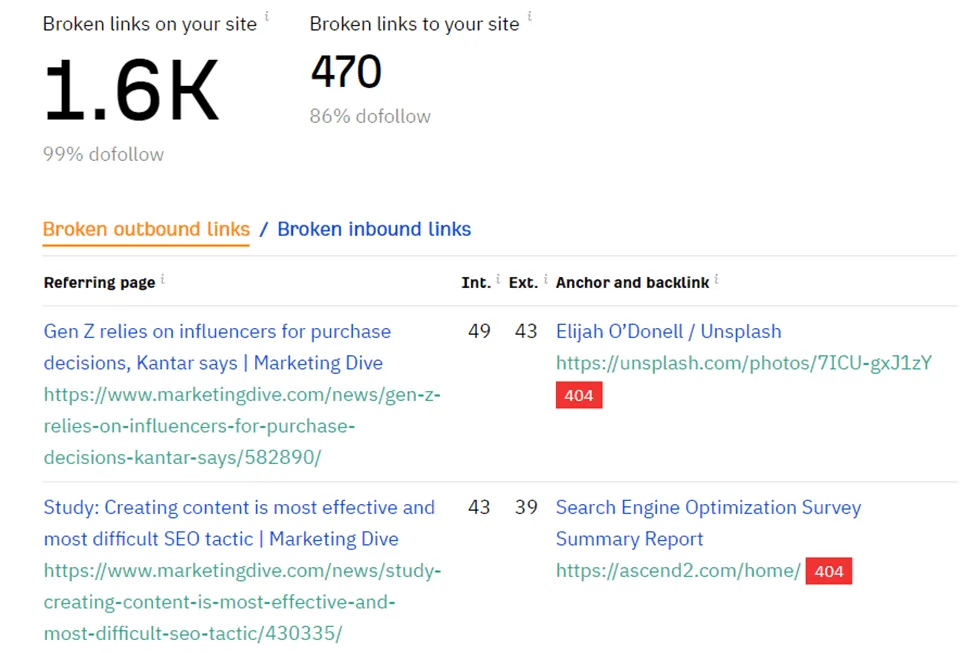The height and width of the screenshot is (653, 975).
Task: Select the Broken outbound links tab
Action: click(x=145, y=229)
